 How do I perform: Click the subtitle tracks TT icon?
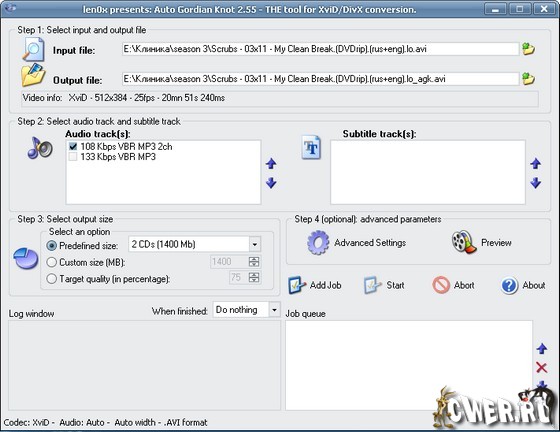coord(311,147)
